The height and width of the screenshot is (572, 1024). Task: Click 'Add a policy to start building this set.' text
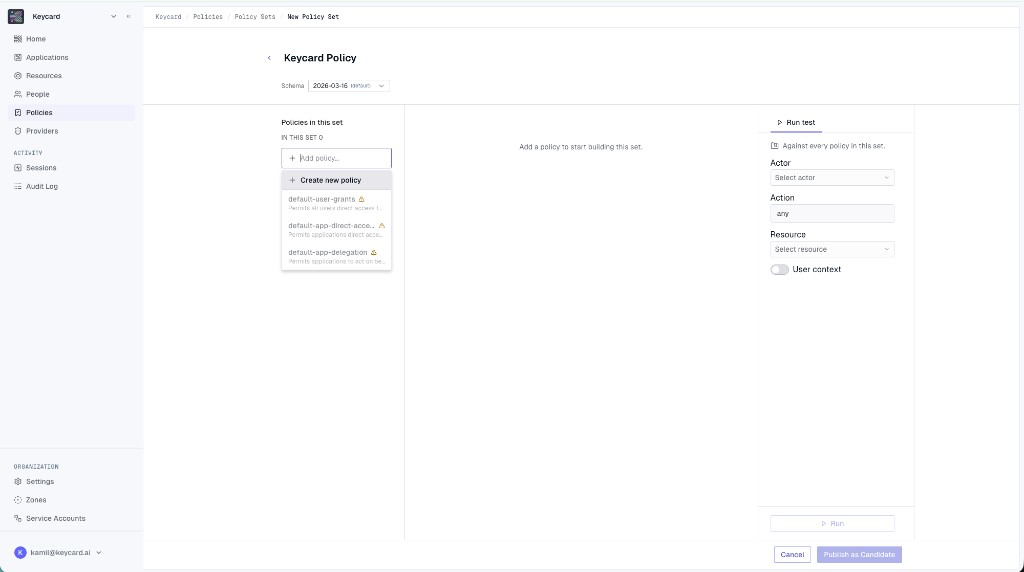pyautogui.click(x=581, y=147)
